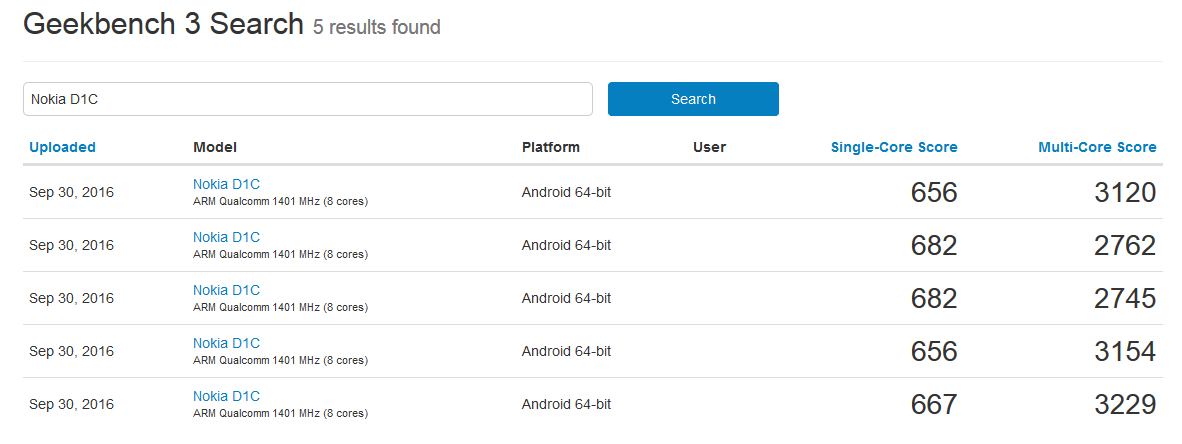Screen dimensions: 1182x444
Task: Open Nokia D1C result scoring 3229 multi-core
Action: (226, 396)
